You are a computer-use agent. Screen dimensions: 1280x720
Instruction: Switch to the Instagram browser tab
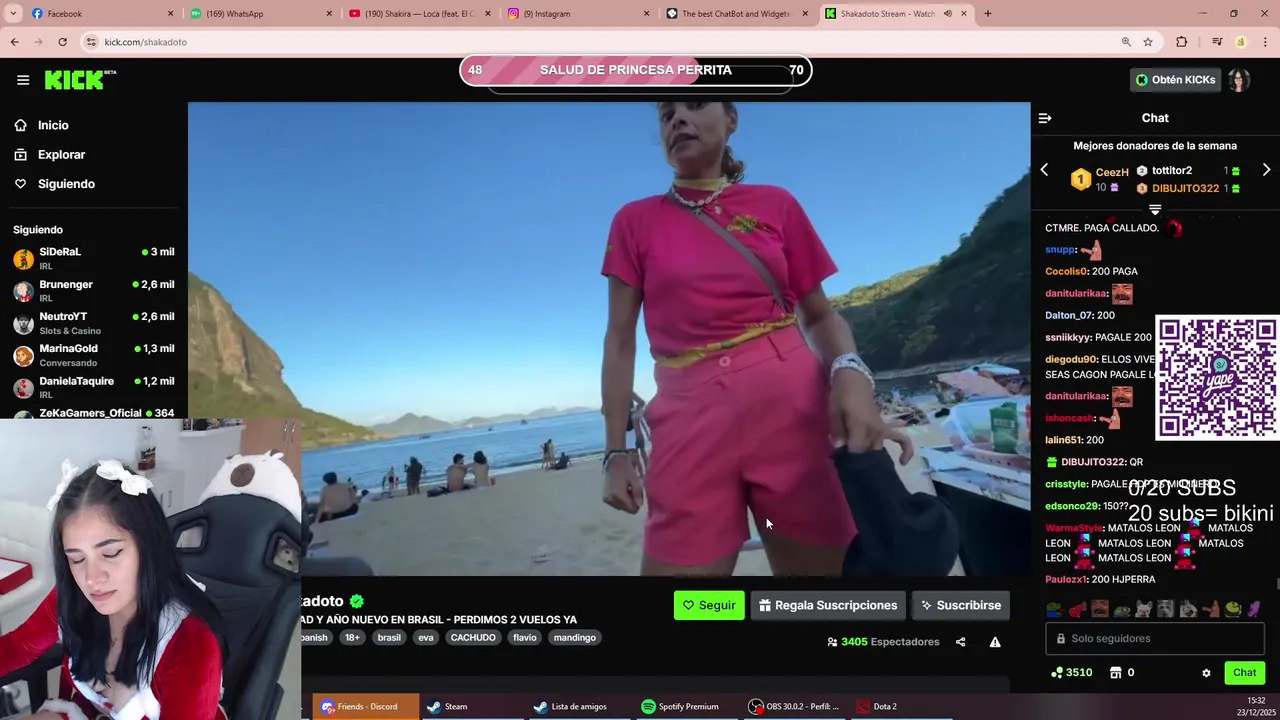point(578,14)
